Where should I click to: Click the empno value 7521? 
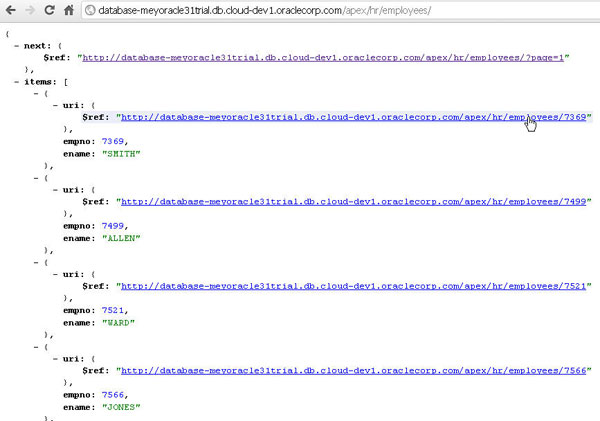tap(112, 310)
